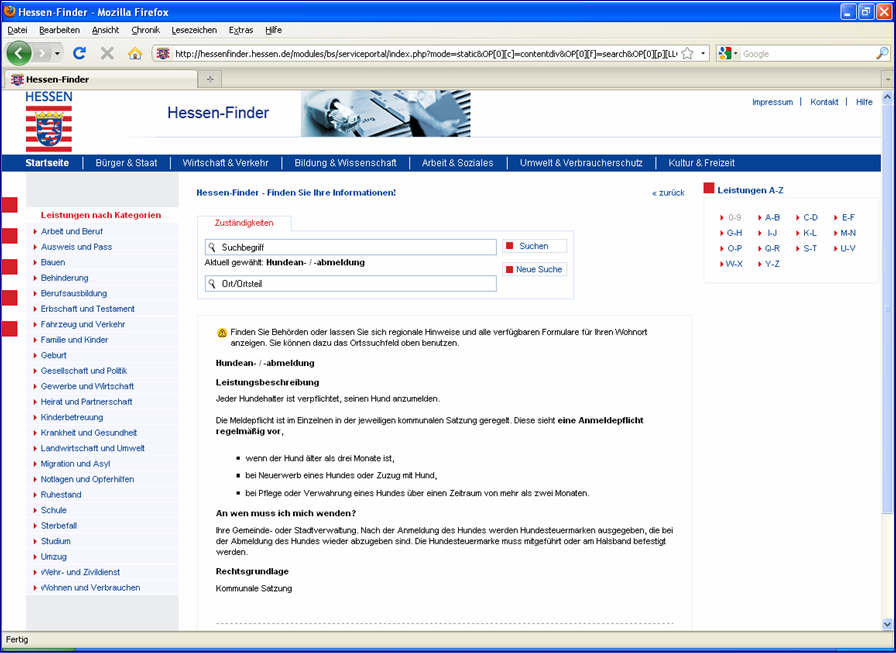Go to Startseite in navigation bar
896x653 pixels.
point(47,163)
